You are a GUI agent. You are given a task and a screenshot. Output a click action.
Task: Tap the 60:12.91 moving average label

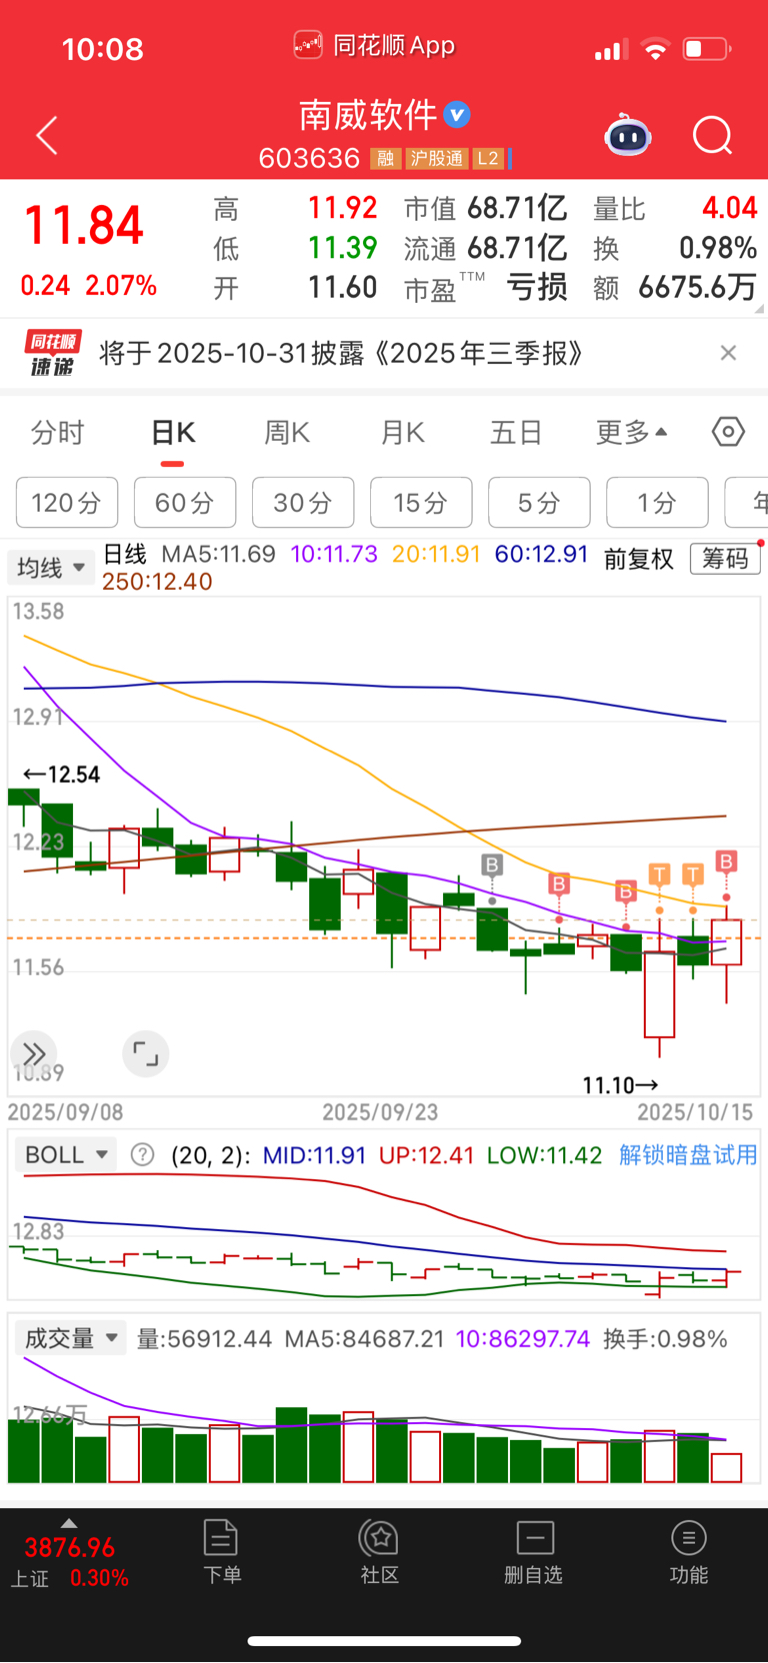tap(541, 554)
